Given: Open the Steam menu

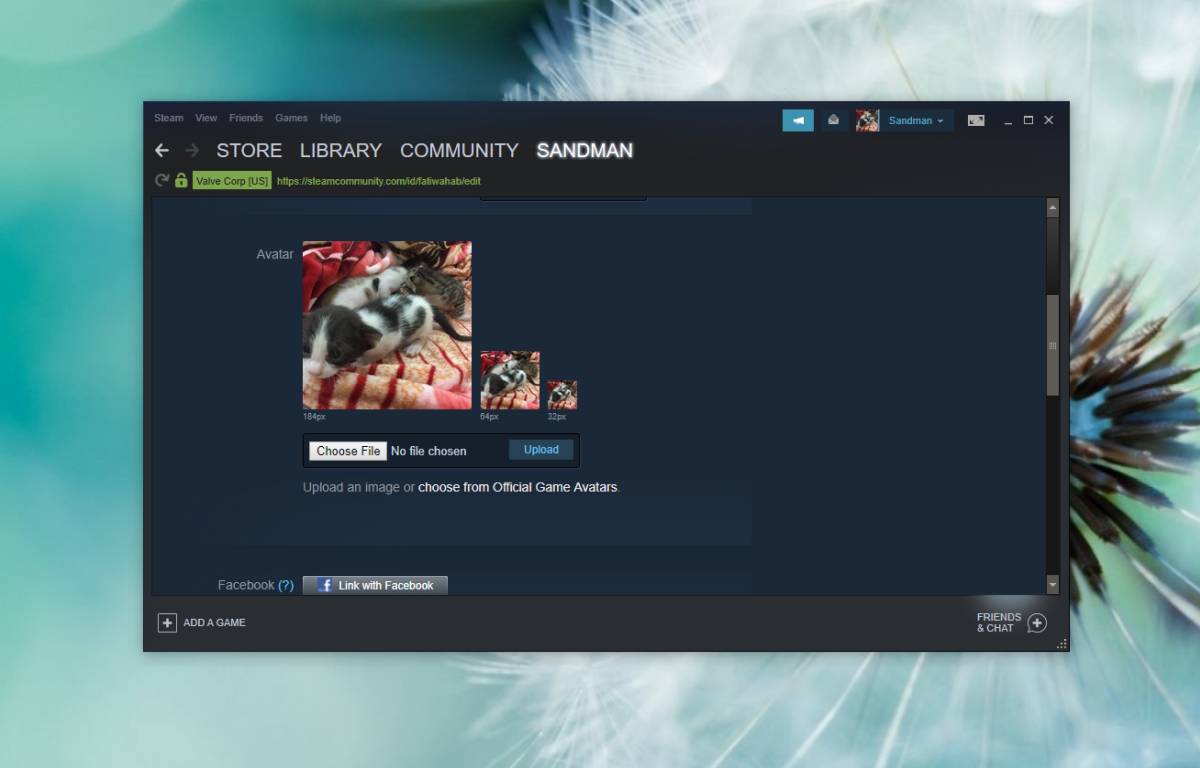Looking at the screenshot, I should coord(169,118).
